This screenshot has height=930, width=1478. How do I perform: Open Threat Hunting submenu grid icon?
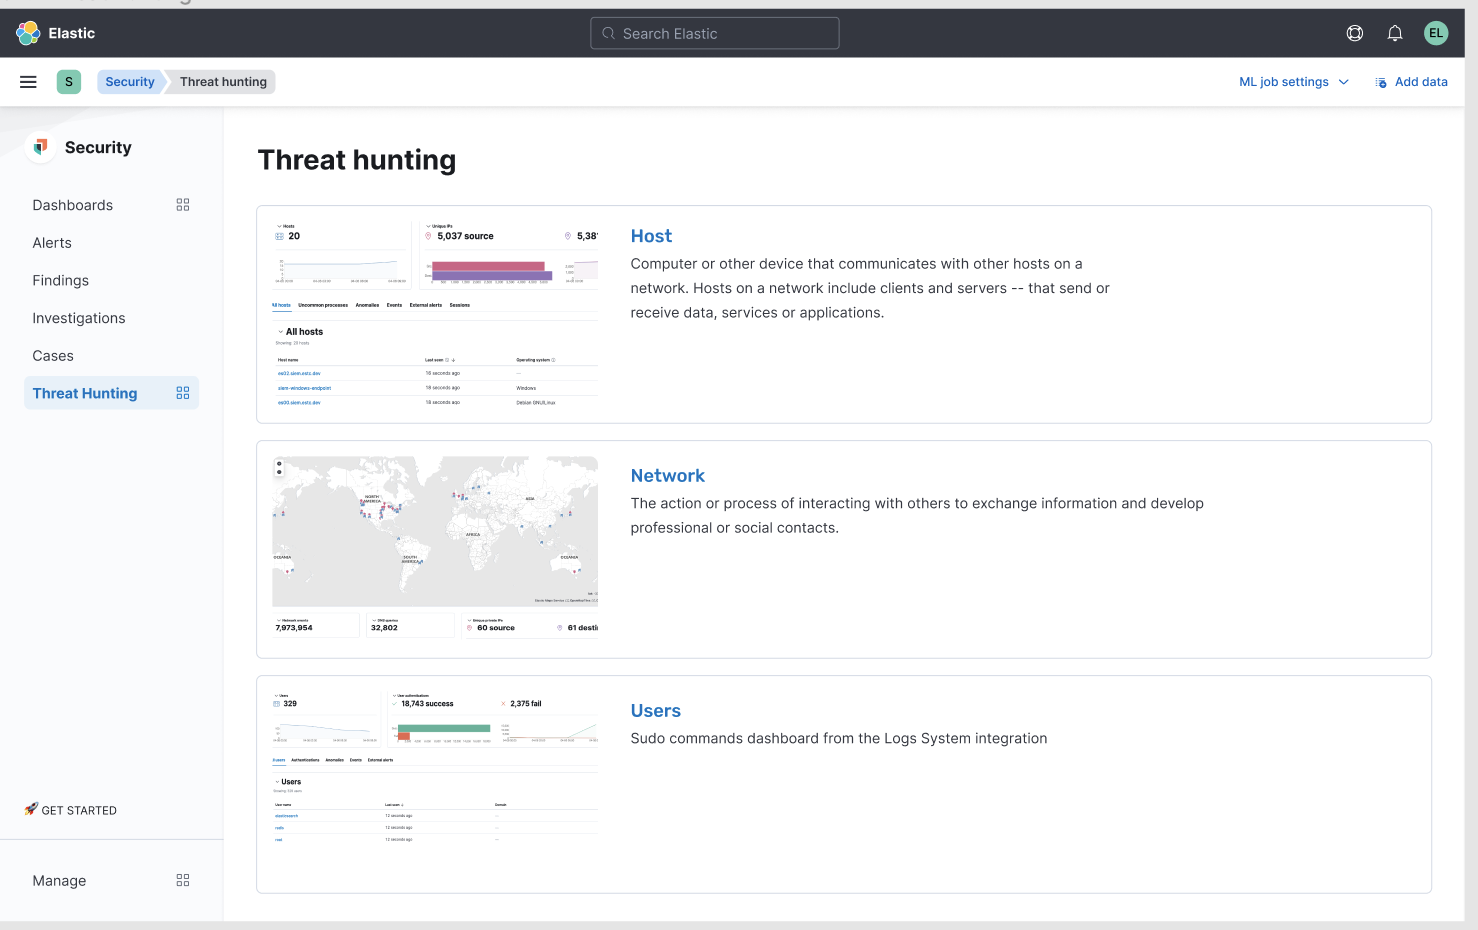(x=183, y=393)
